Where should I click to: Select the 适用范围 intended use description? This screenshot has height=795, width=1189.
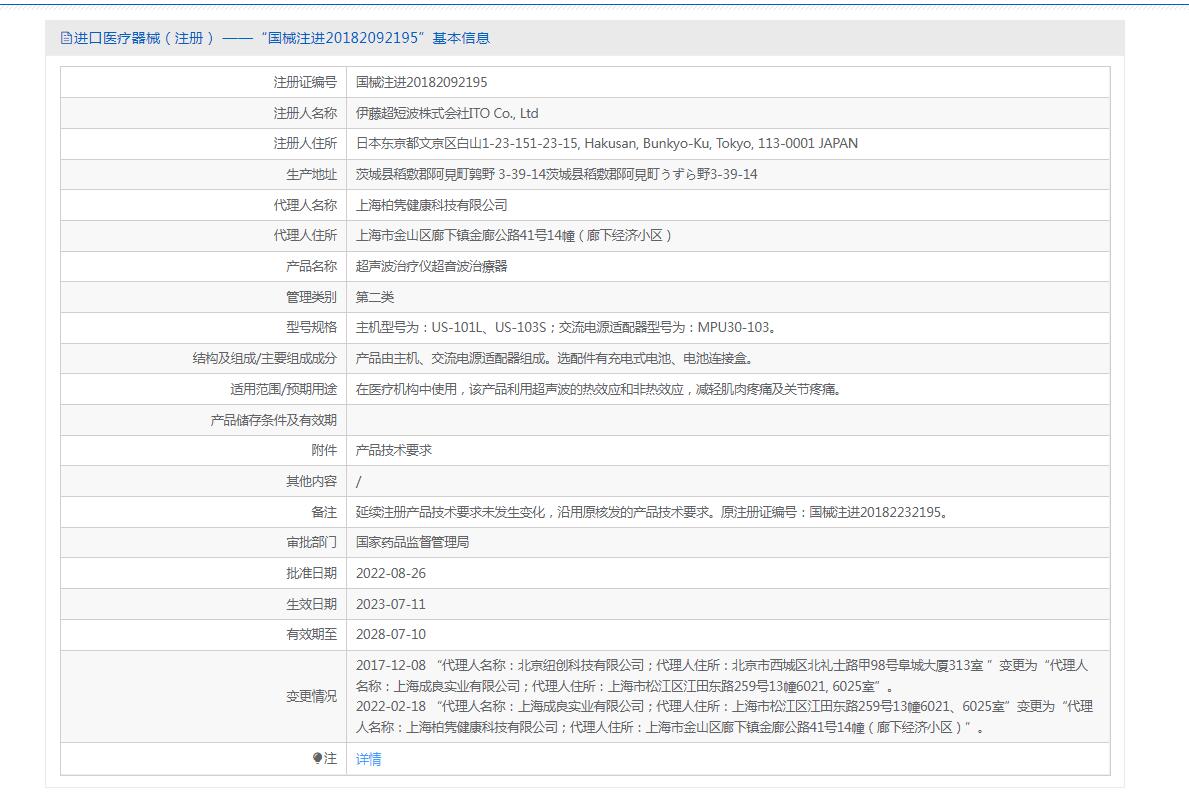point(598,389)
